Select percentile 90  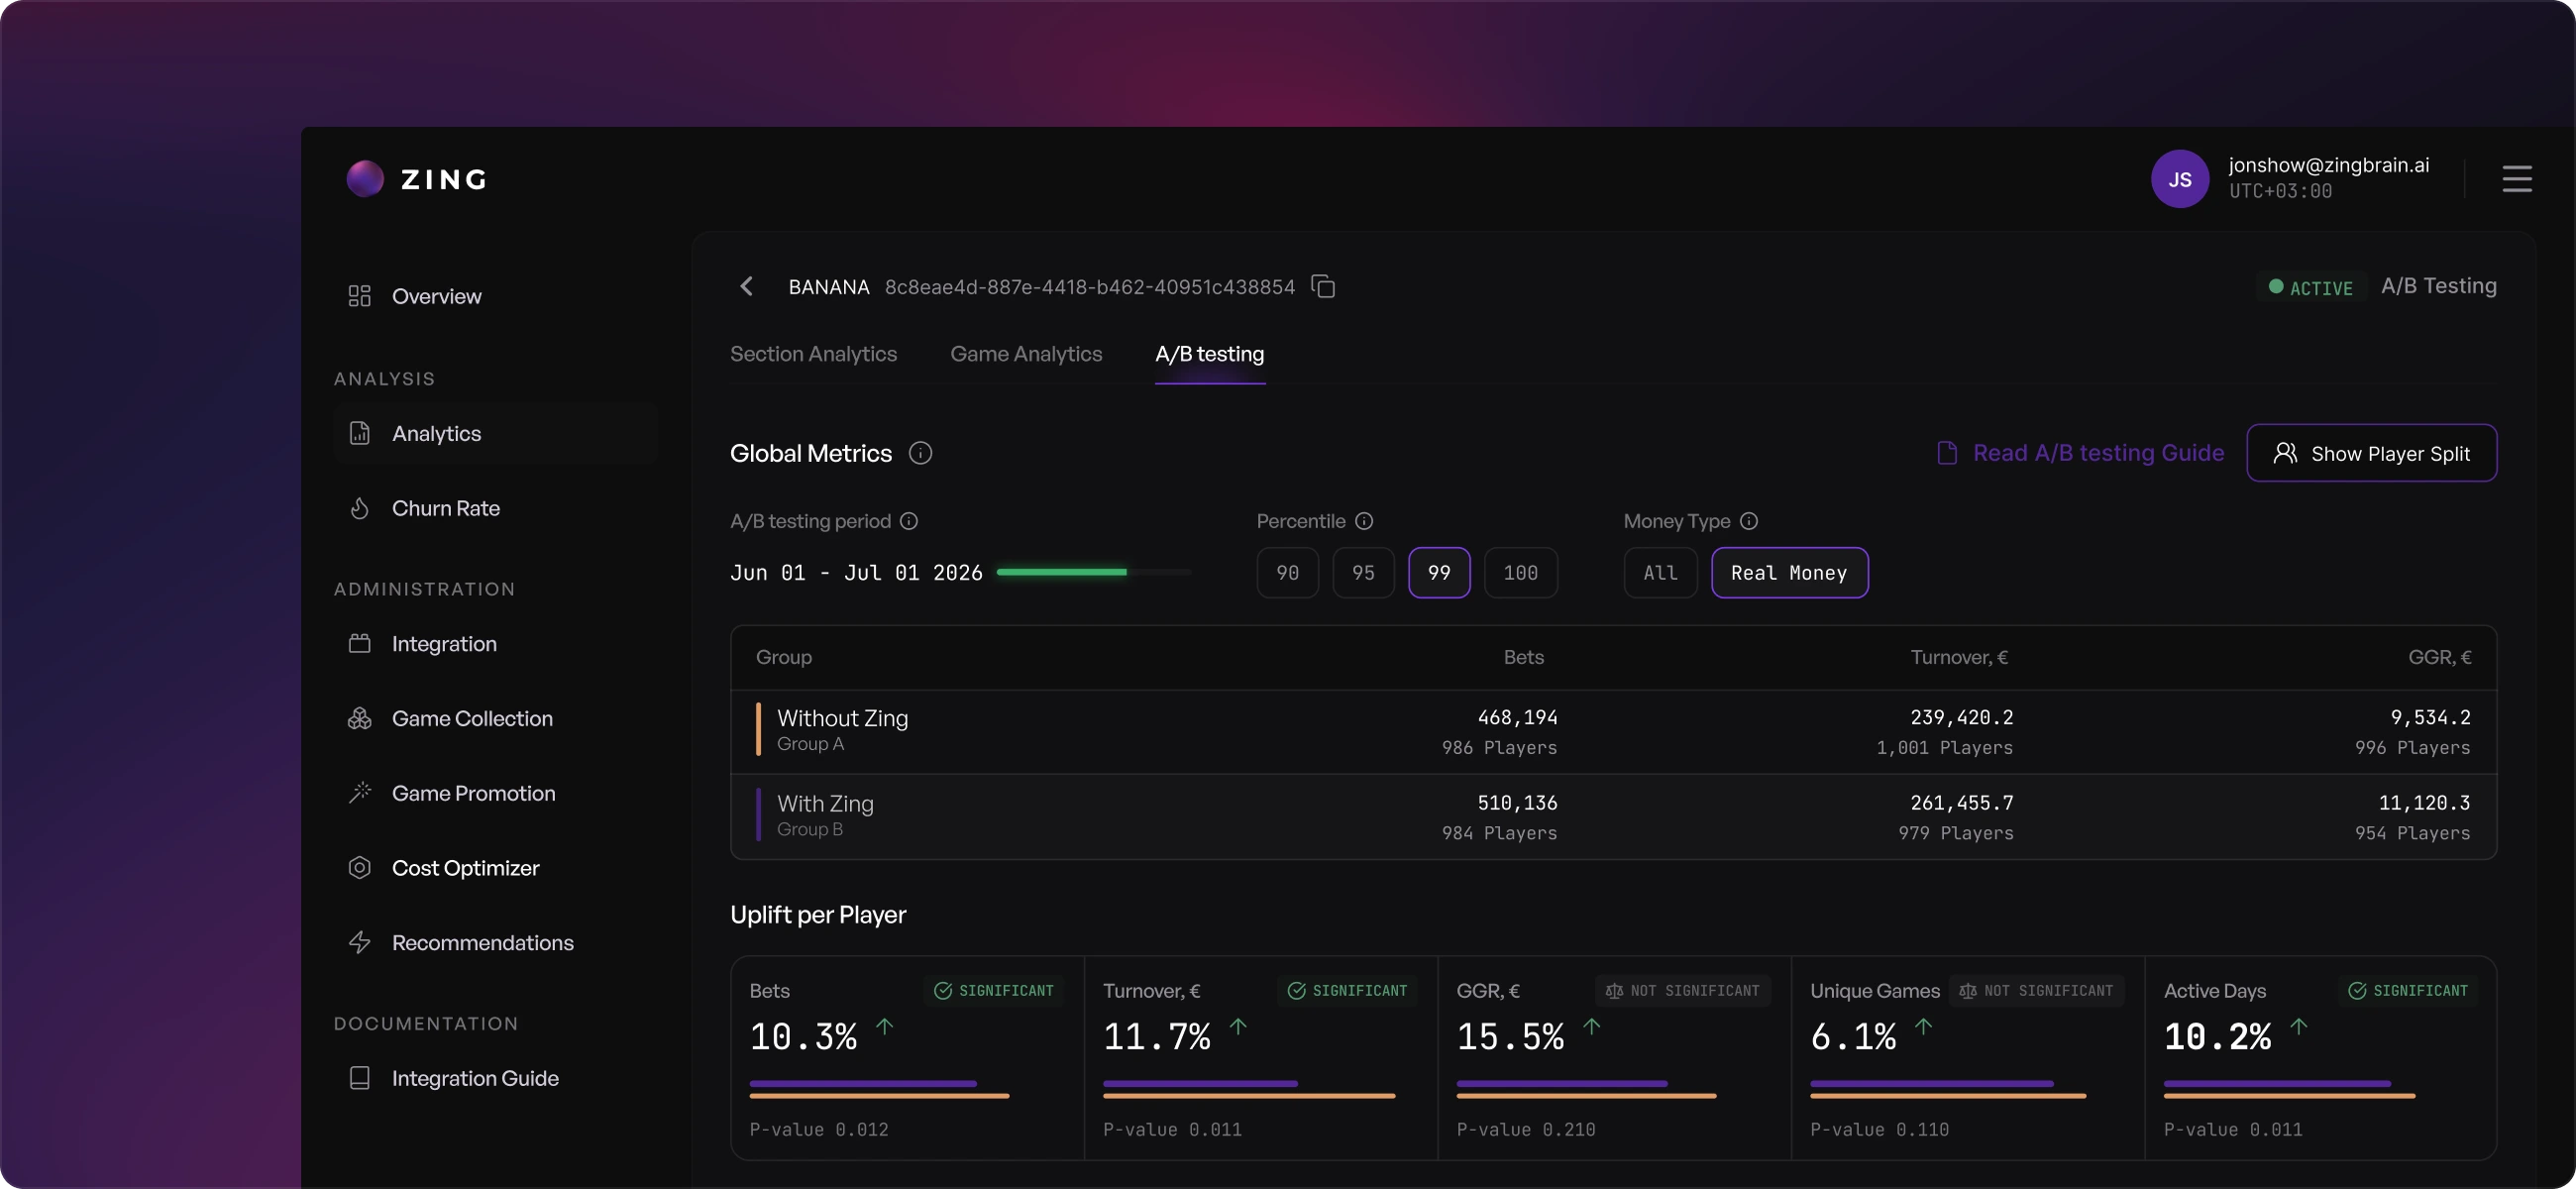[x=1287, y=572]
